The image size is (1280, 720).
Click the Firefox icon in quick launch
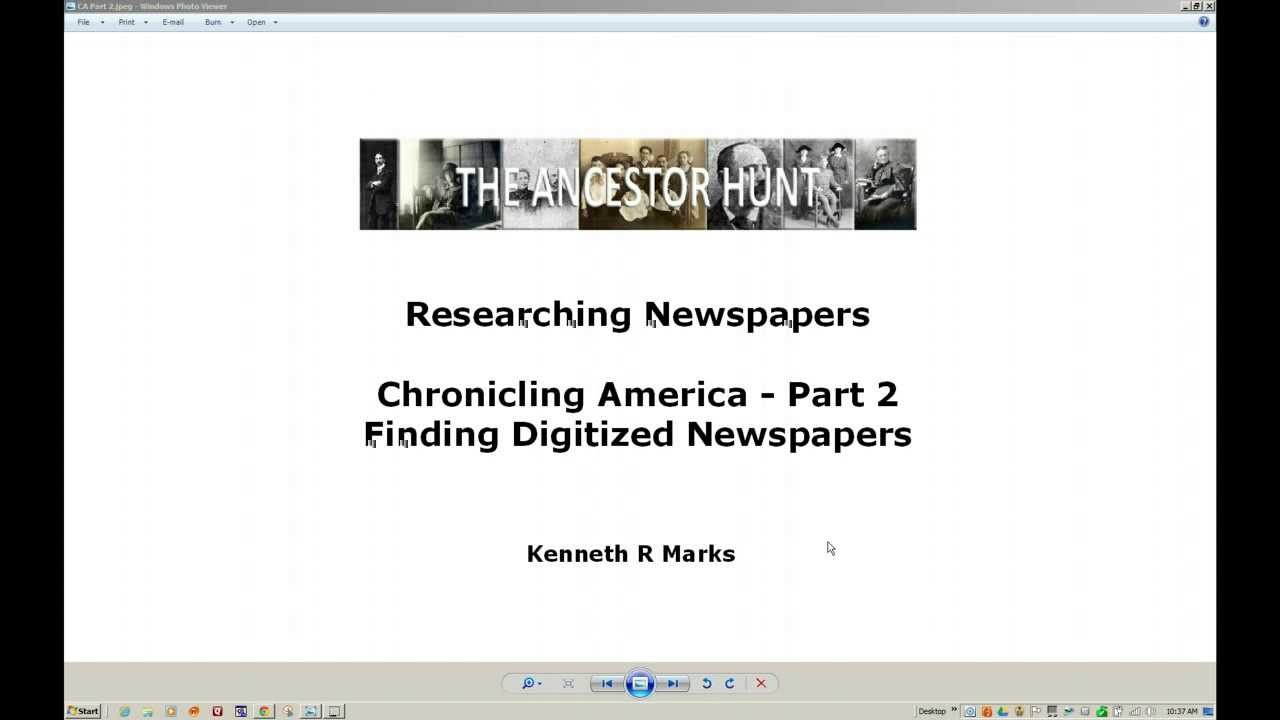194,711
